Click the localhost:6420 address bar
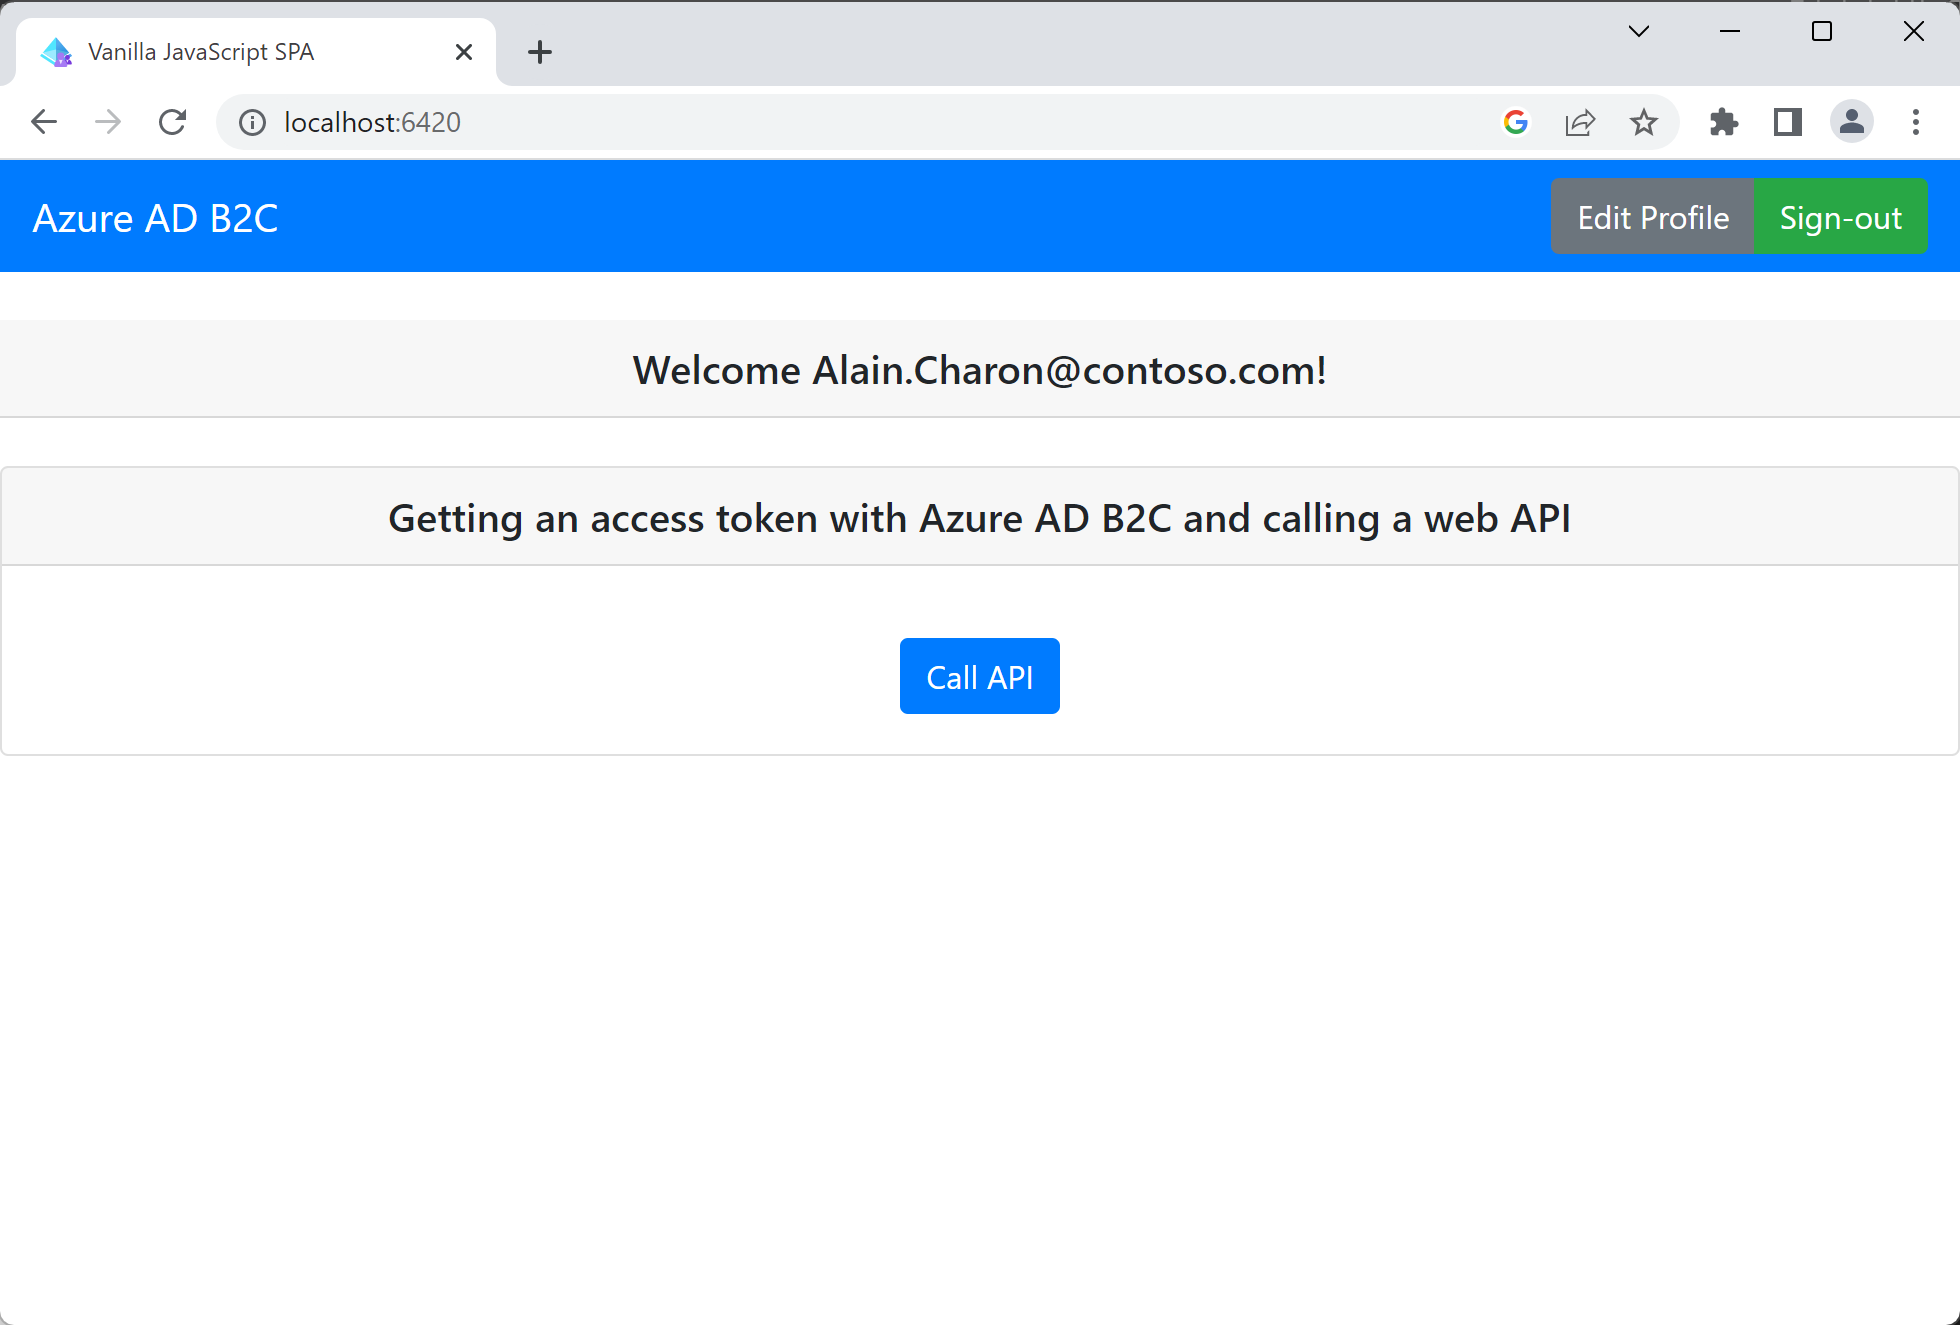The image size is (1960, 1325). tap(374, 121)
